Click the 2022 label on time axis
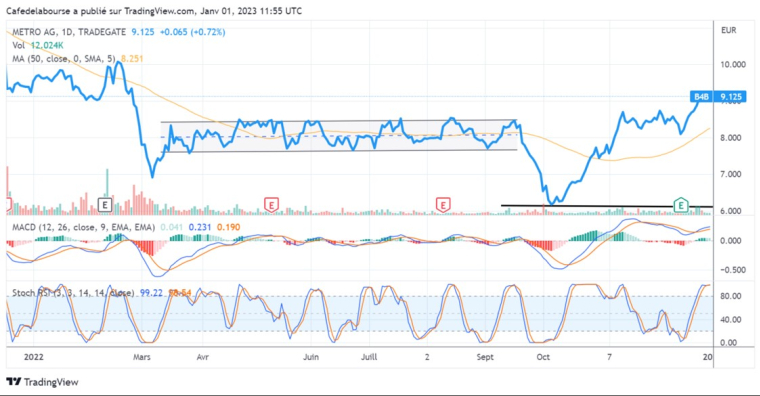Viewport: 760px width, 396px height. [x=33, y=357]
